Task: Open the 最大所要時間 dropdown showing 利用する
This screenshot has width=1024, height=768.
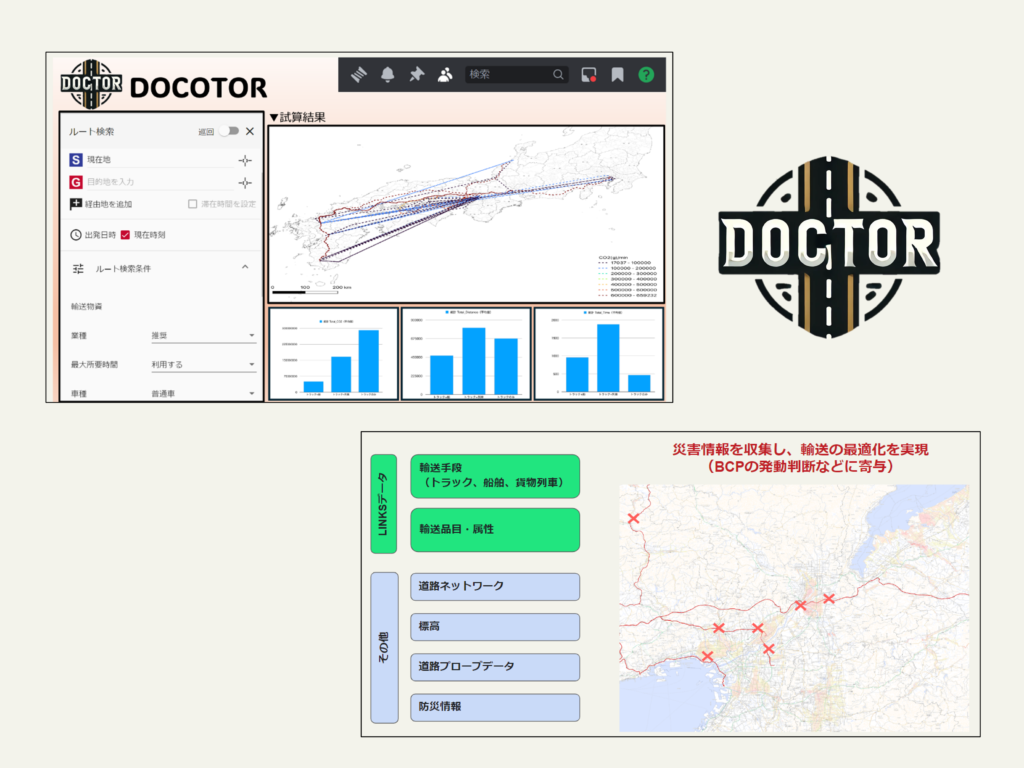Action: tap(203, 364)
